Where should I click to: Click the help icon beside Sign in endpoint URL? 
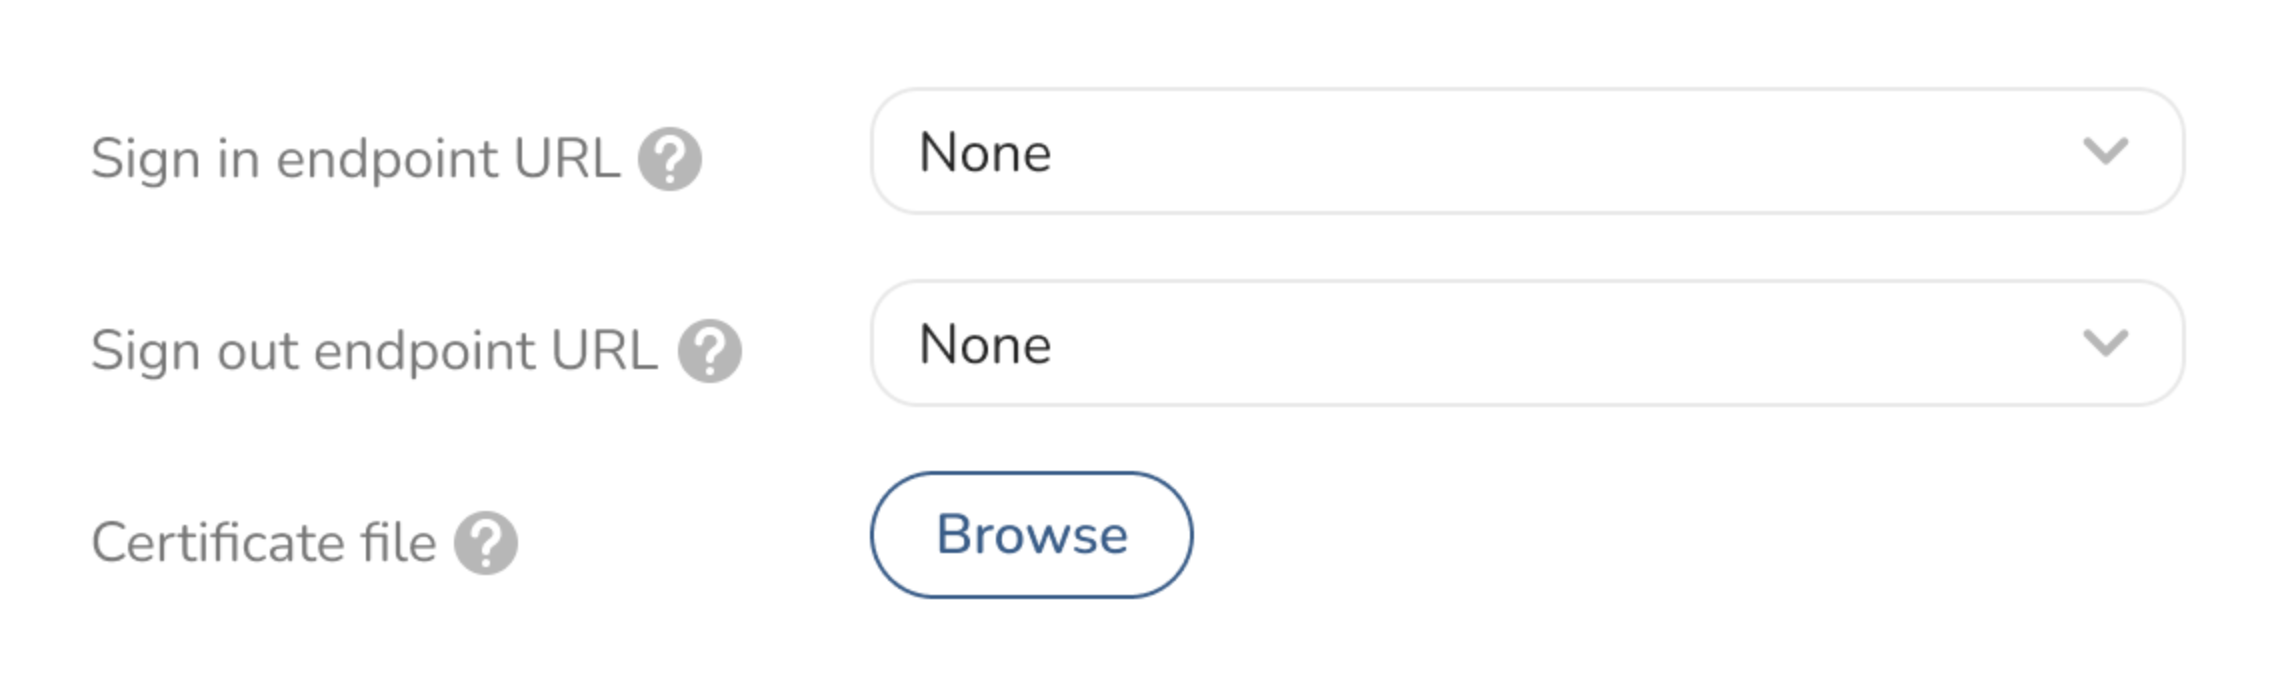click(x=670, y=159)
